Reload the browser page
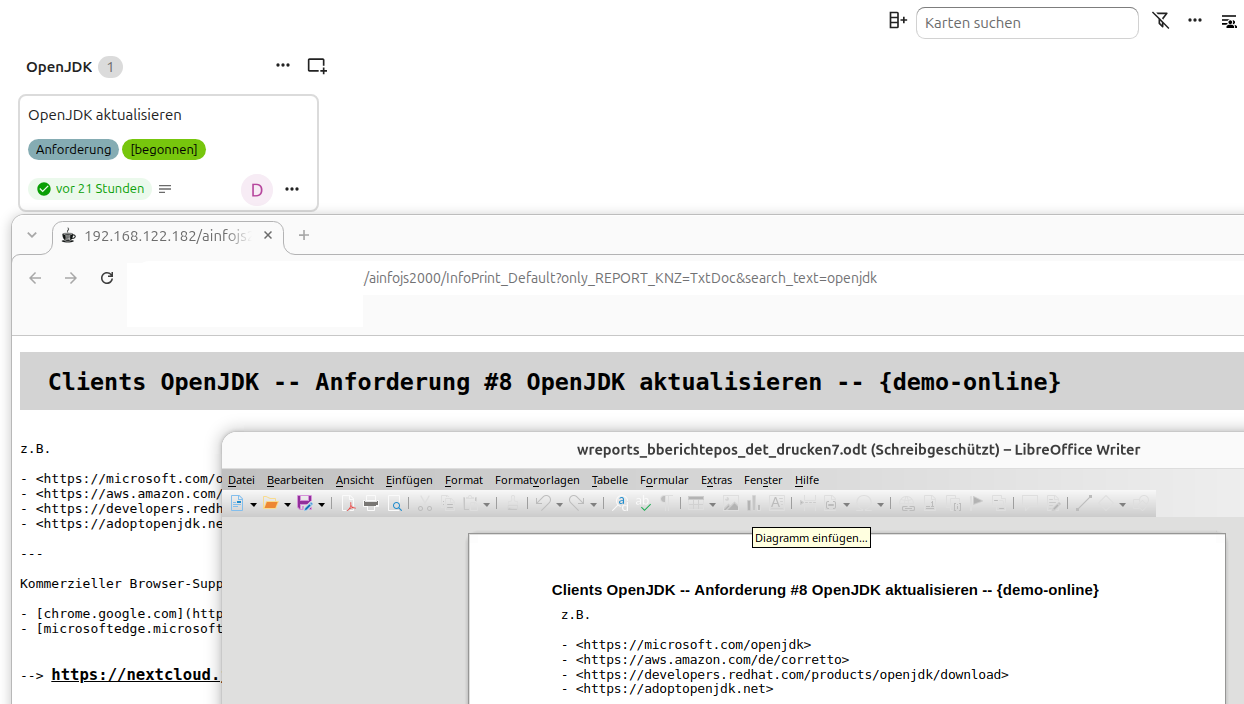Viewport: 1244px width, 704px height. [x=107, y=278]
